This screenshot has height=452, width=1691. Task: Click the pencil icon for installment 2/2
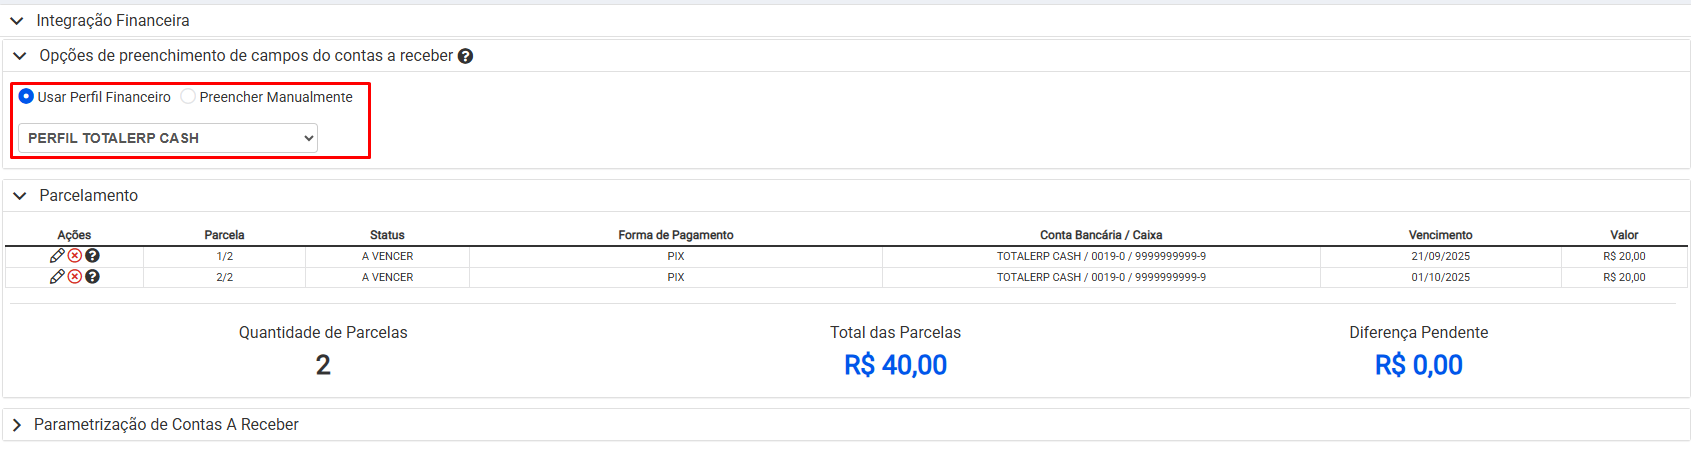click(57, 277)
